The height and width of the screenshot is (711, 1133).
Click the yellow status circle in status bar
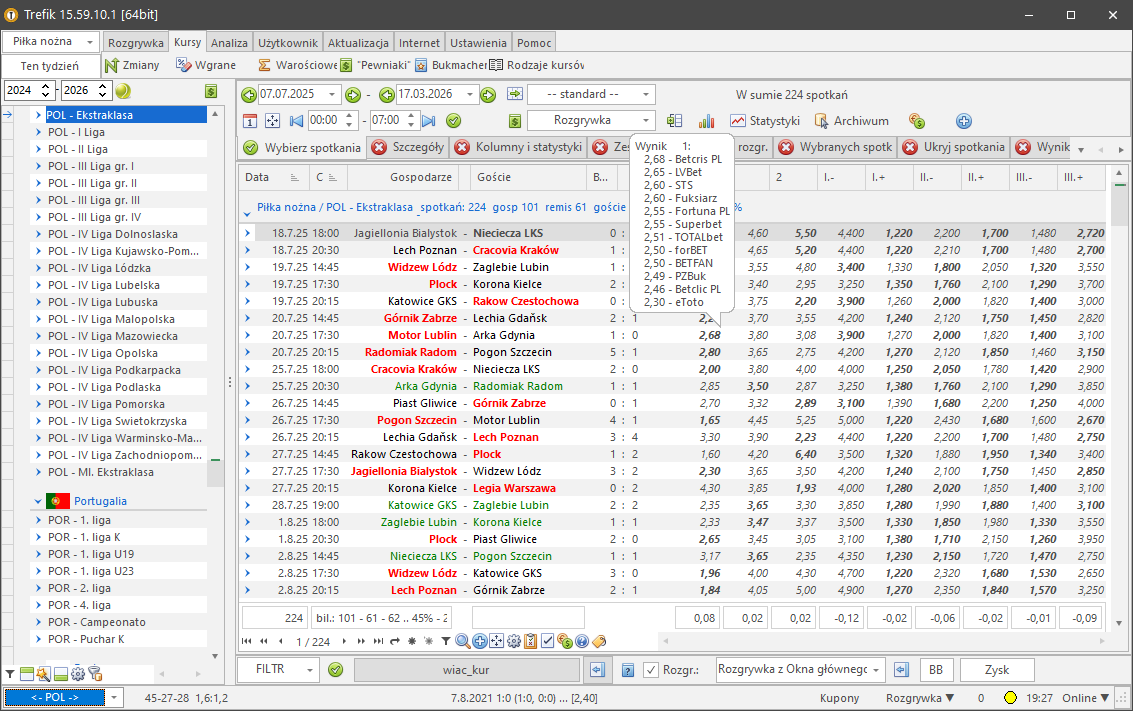[x=1011, y=698]
